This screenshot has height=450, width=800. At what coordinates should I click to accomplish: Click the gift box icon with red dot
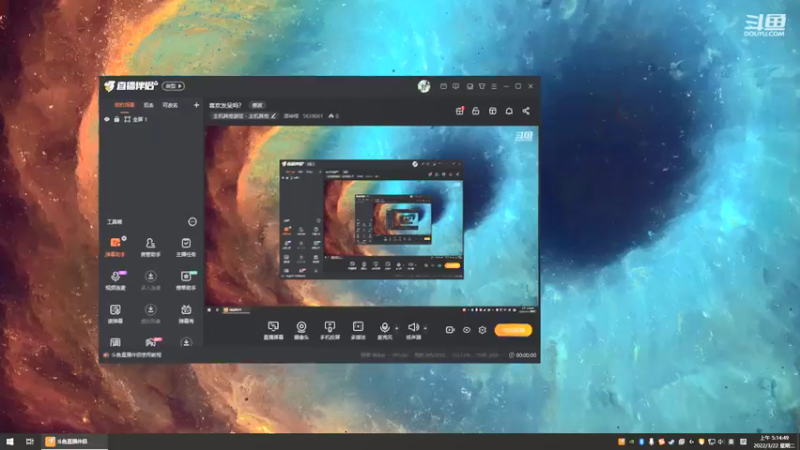coord(460,111)
